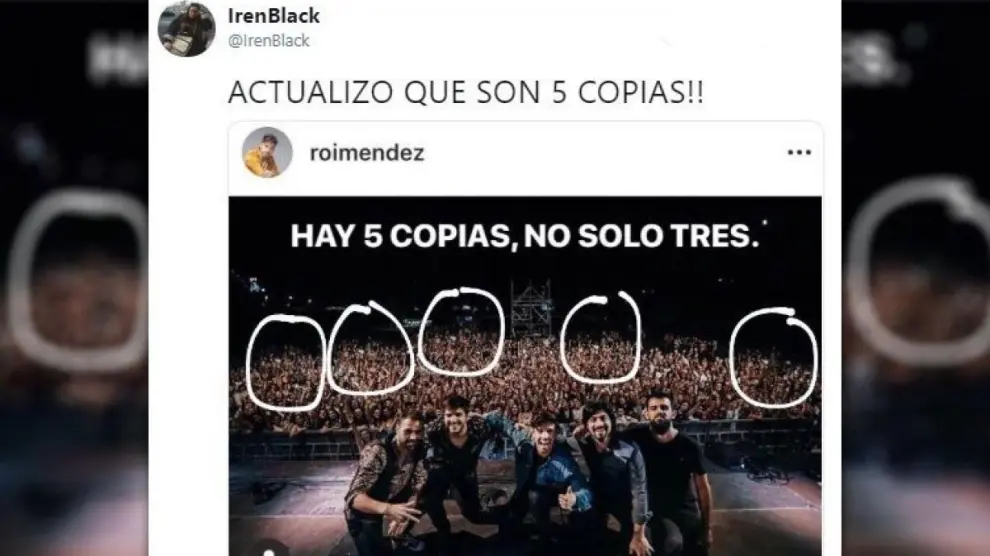Open the three-dot options menu on roimendez post
This screenshot has width=990, height=556.
799,153
